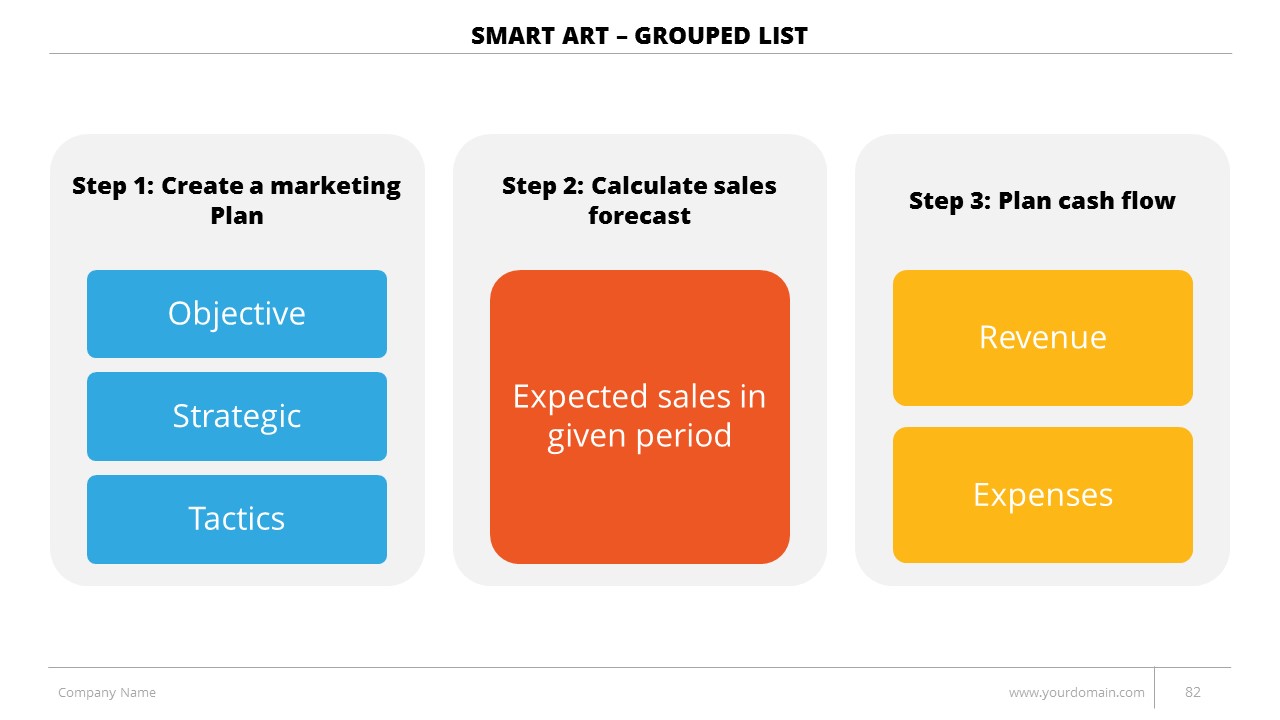Image resolution: width=1280 pixels, height=720 pixels.
Task: Select the 'Step 1: Create a marketing Plan' heading
Action: click(237, 200)
